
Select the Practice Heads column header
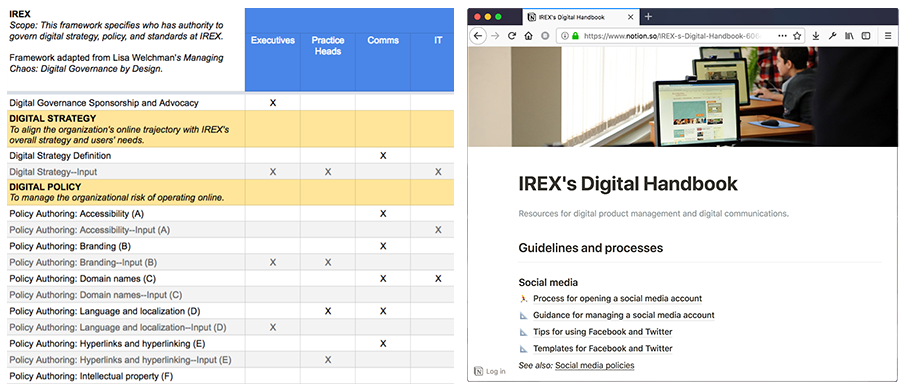[x=327, y=46]
